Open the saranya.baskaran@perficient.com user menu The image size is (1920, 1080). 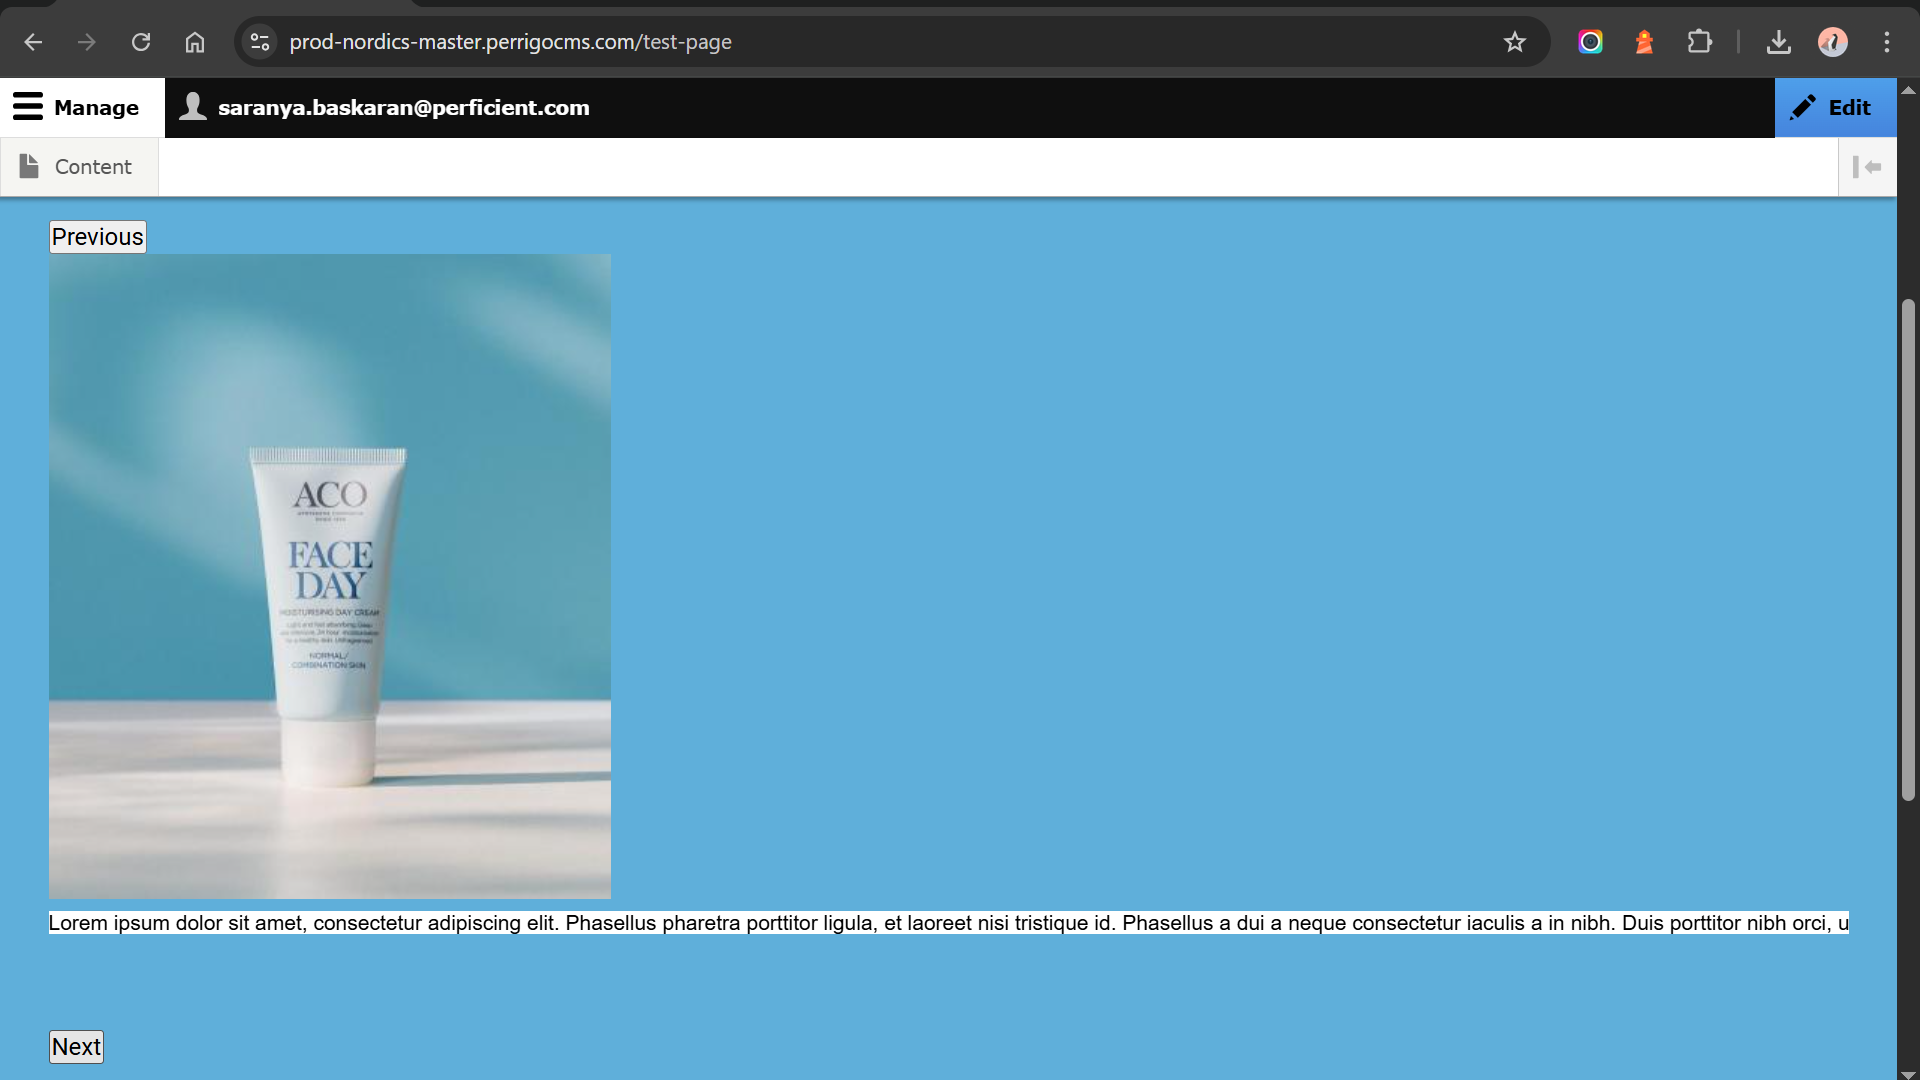tap(385, 108)
